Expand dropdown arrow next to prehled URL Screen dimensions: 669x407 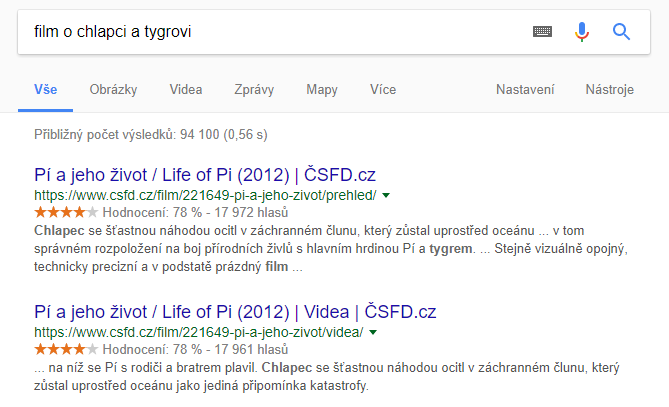386,195
